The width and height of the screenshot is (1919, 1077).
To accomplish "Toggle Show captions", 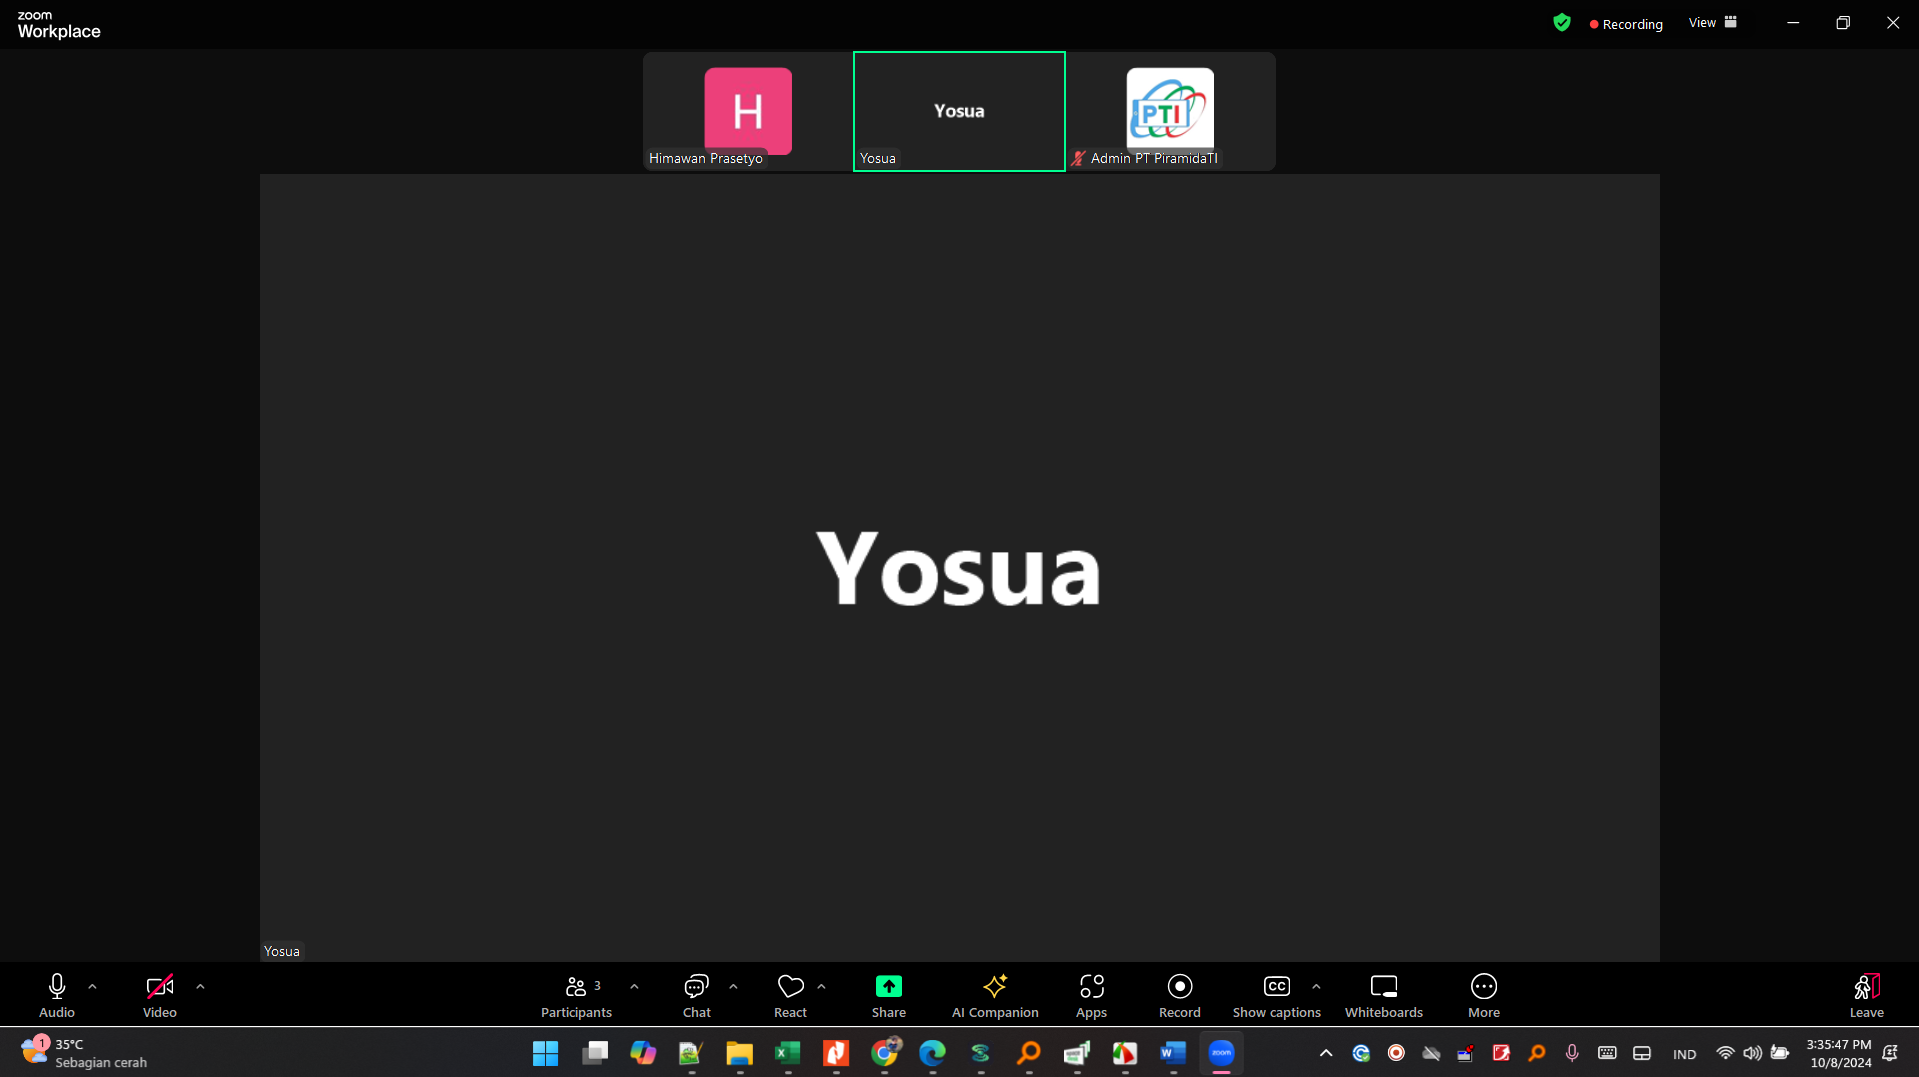I will coord(1276,995).
